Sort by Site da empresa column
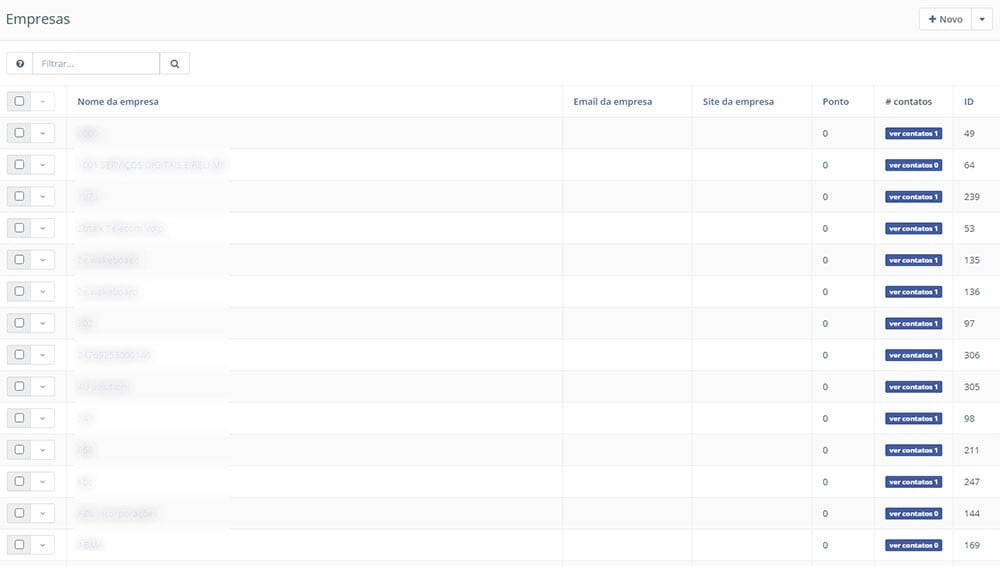Viewport: 1000px width, 566px height. pyautogui.click(x=738, y=102)
